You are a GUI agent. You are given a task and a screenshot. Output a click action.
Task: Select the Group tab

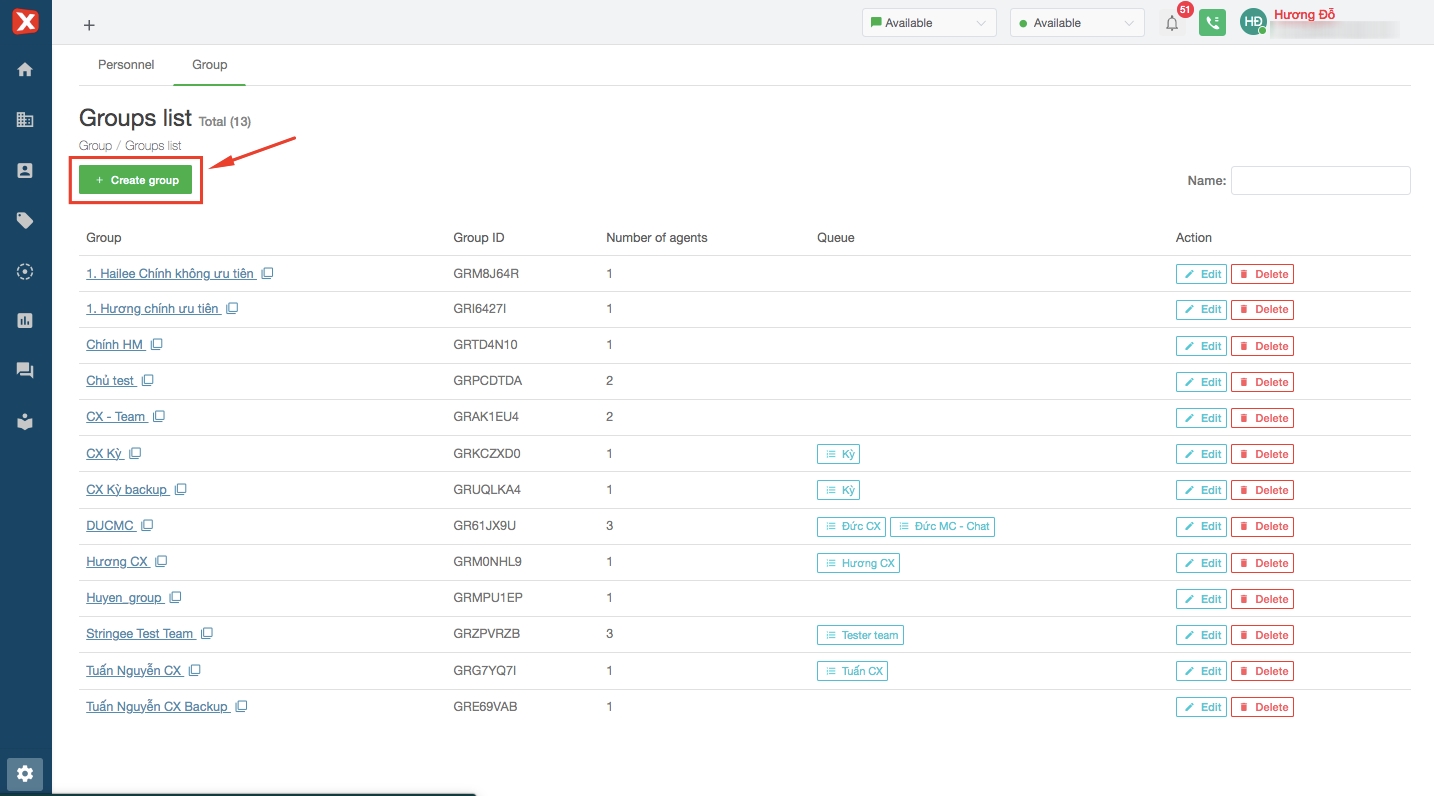(210, 65)
